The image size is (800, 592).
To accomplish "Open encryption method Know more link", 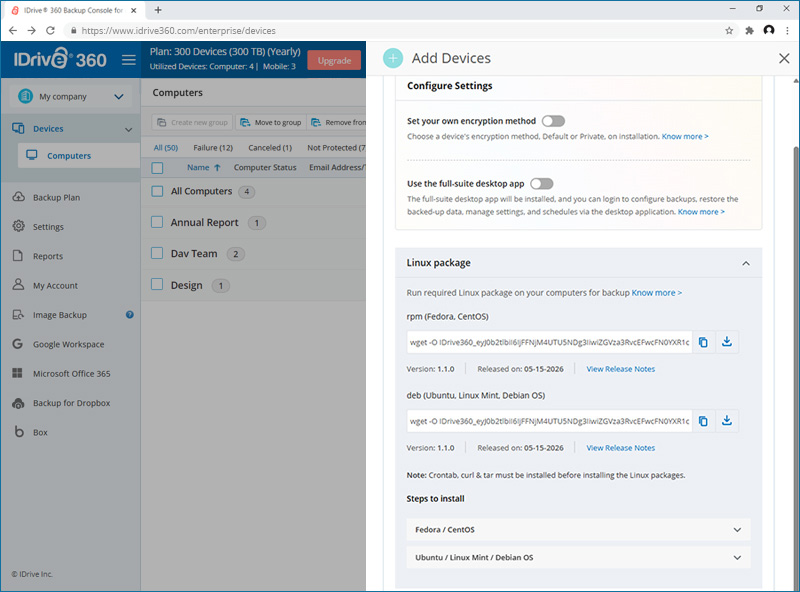I will [685, 136].
